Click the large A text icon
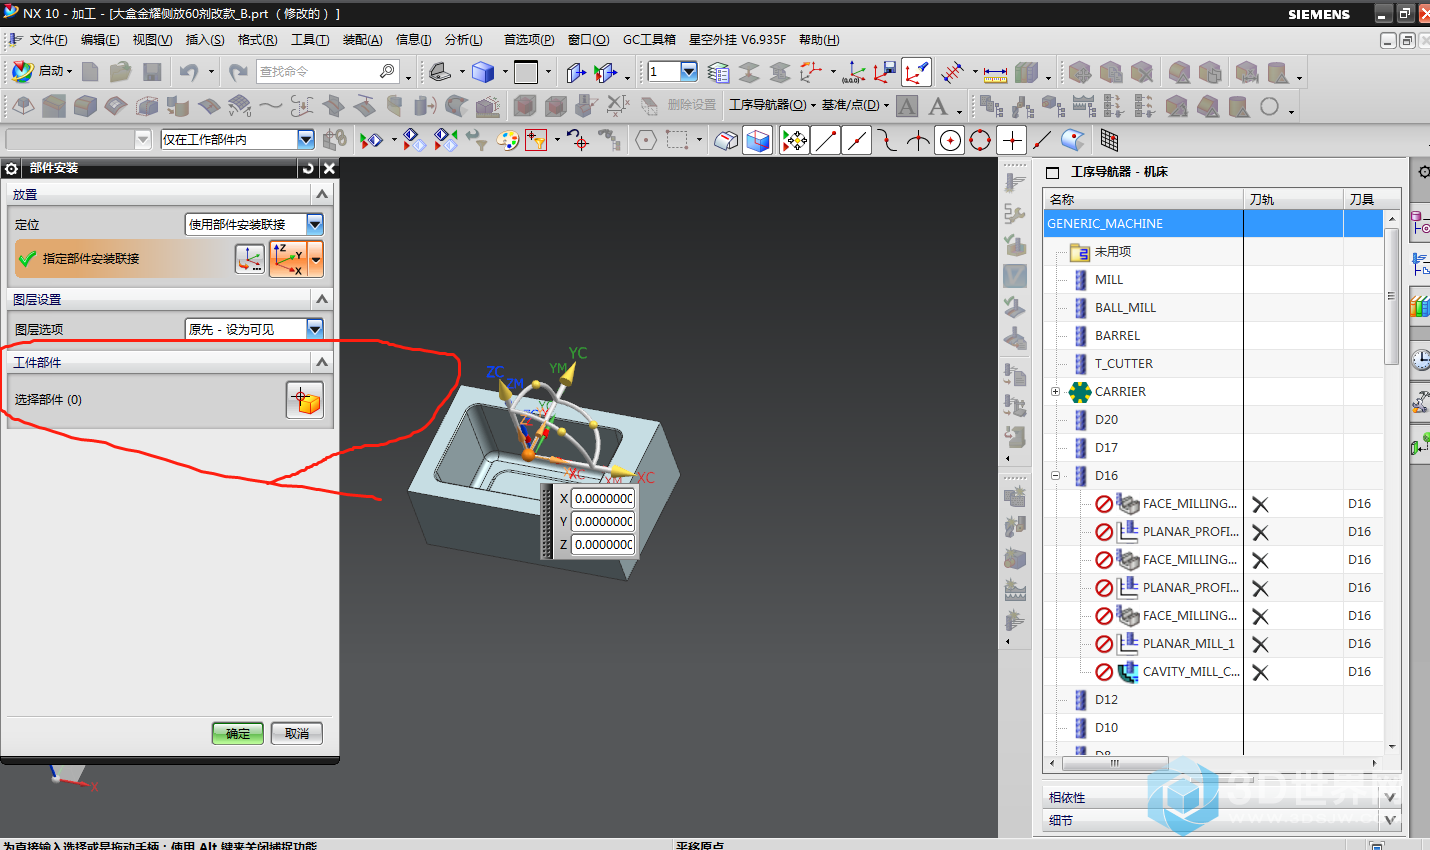 [x=938, y=106]
